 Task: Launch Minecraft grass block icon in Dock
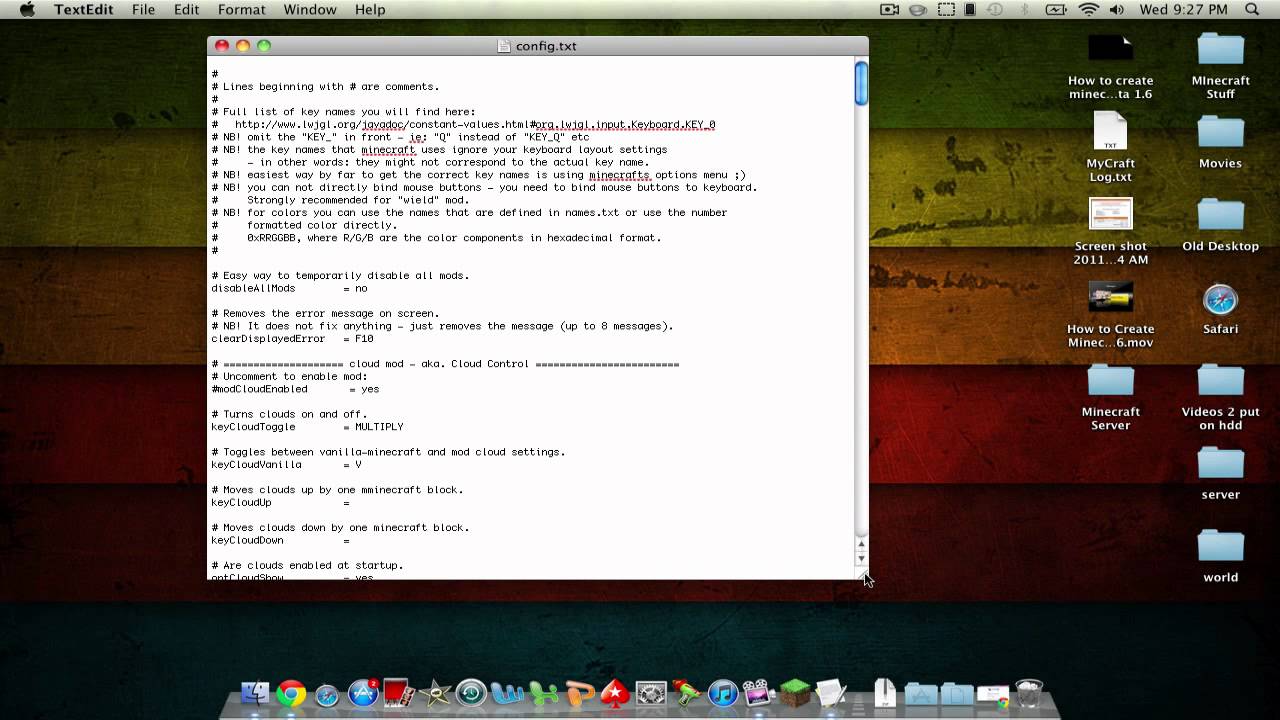794,692
